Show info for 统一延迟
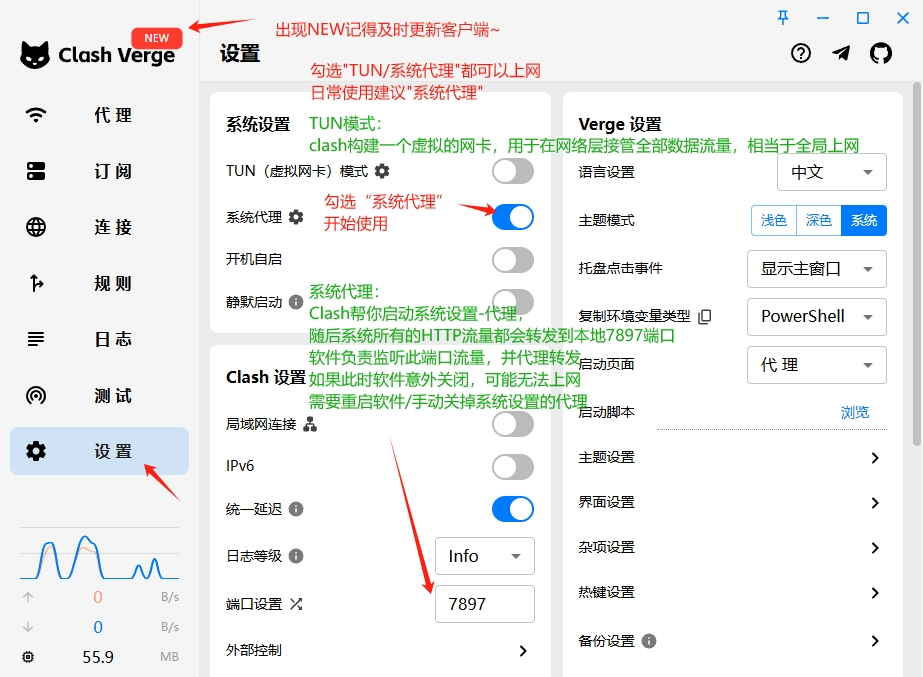 [296, 509]
